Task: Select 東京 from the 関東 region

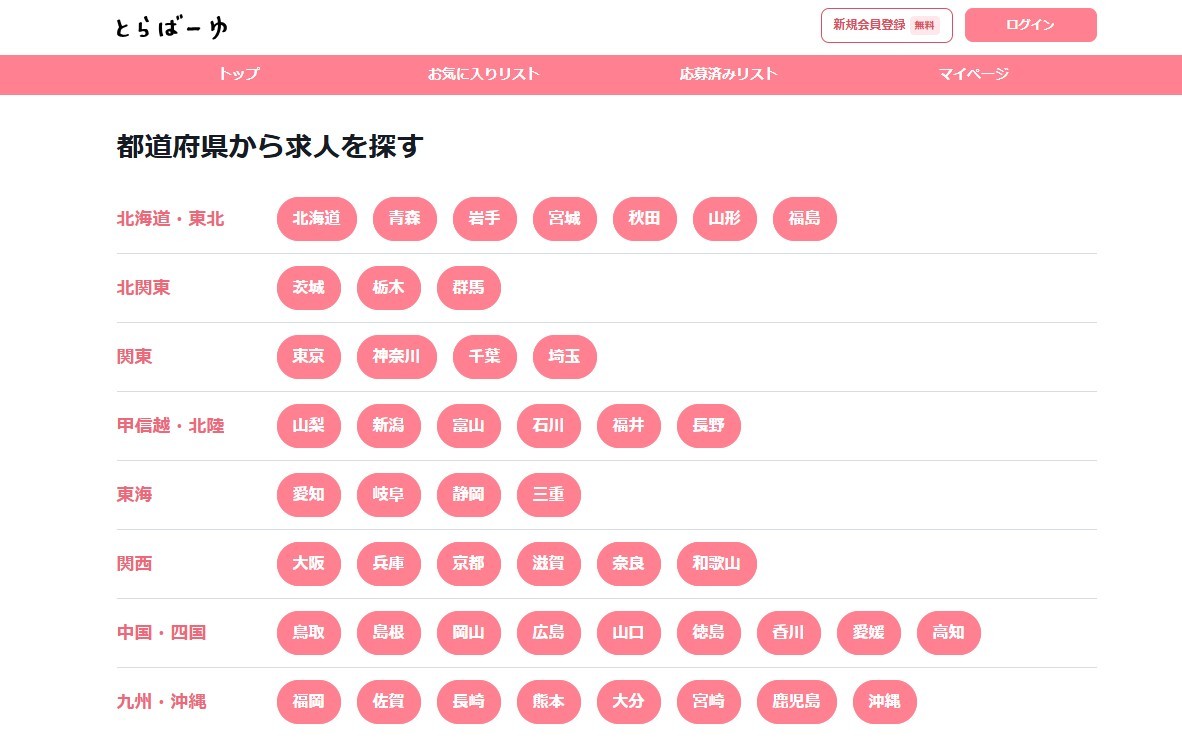Action: point(308,357)
